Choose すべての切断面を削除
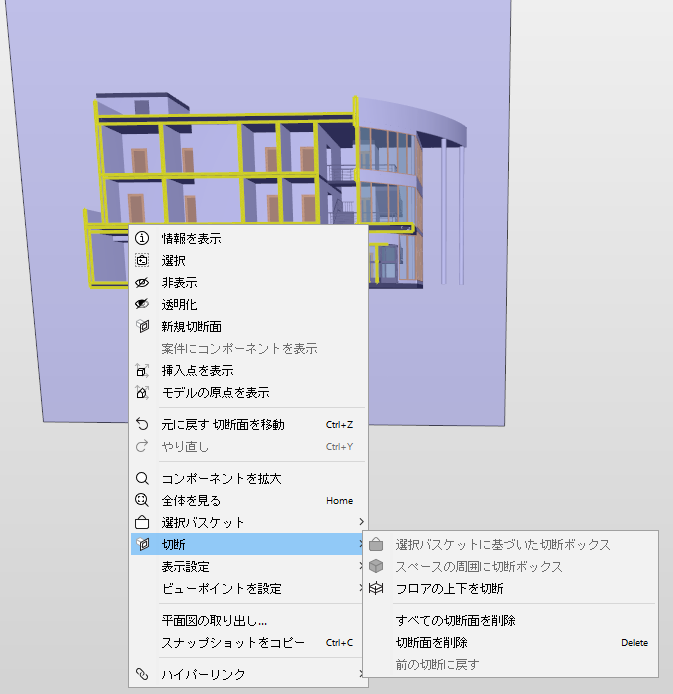The image size is (673, 694). point(510,620)
